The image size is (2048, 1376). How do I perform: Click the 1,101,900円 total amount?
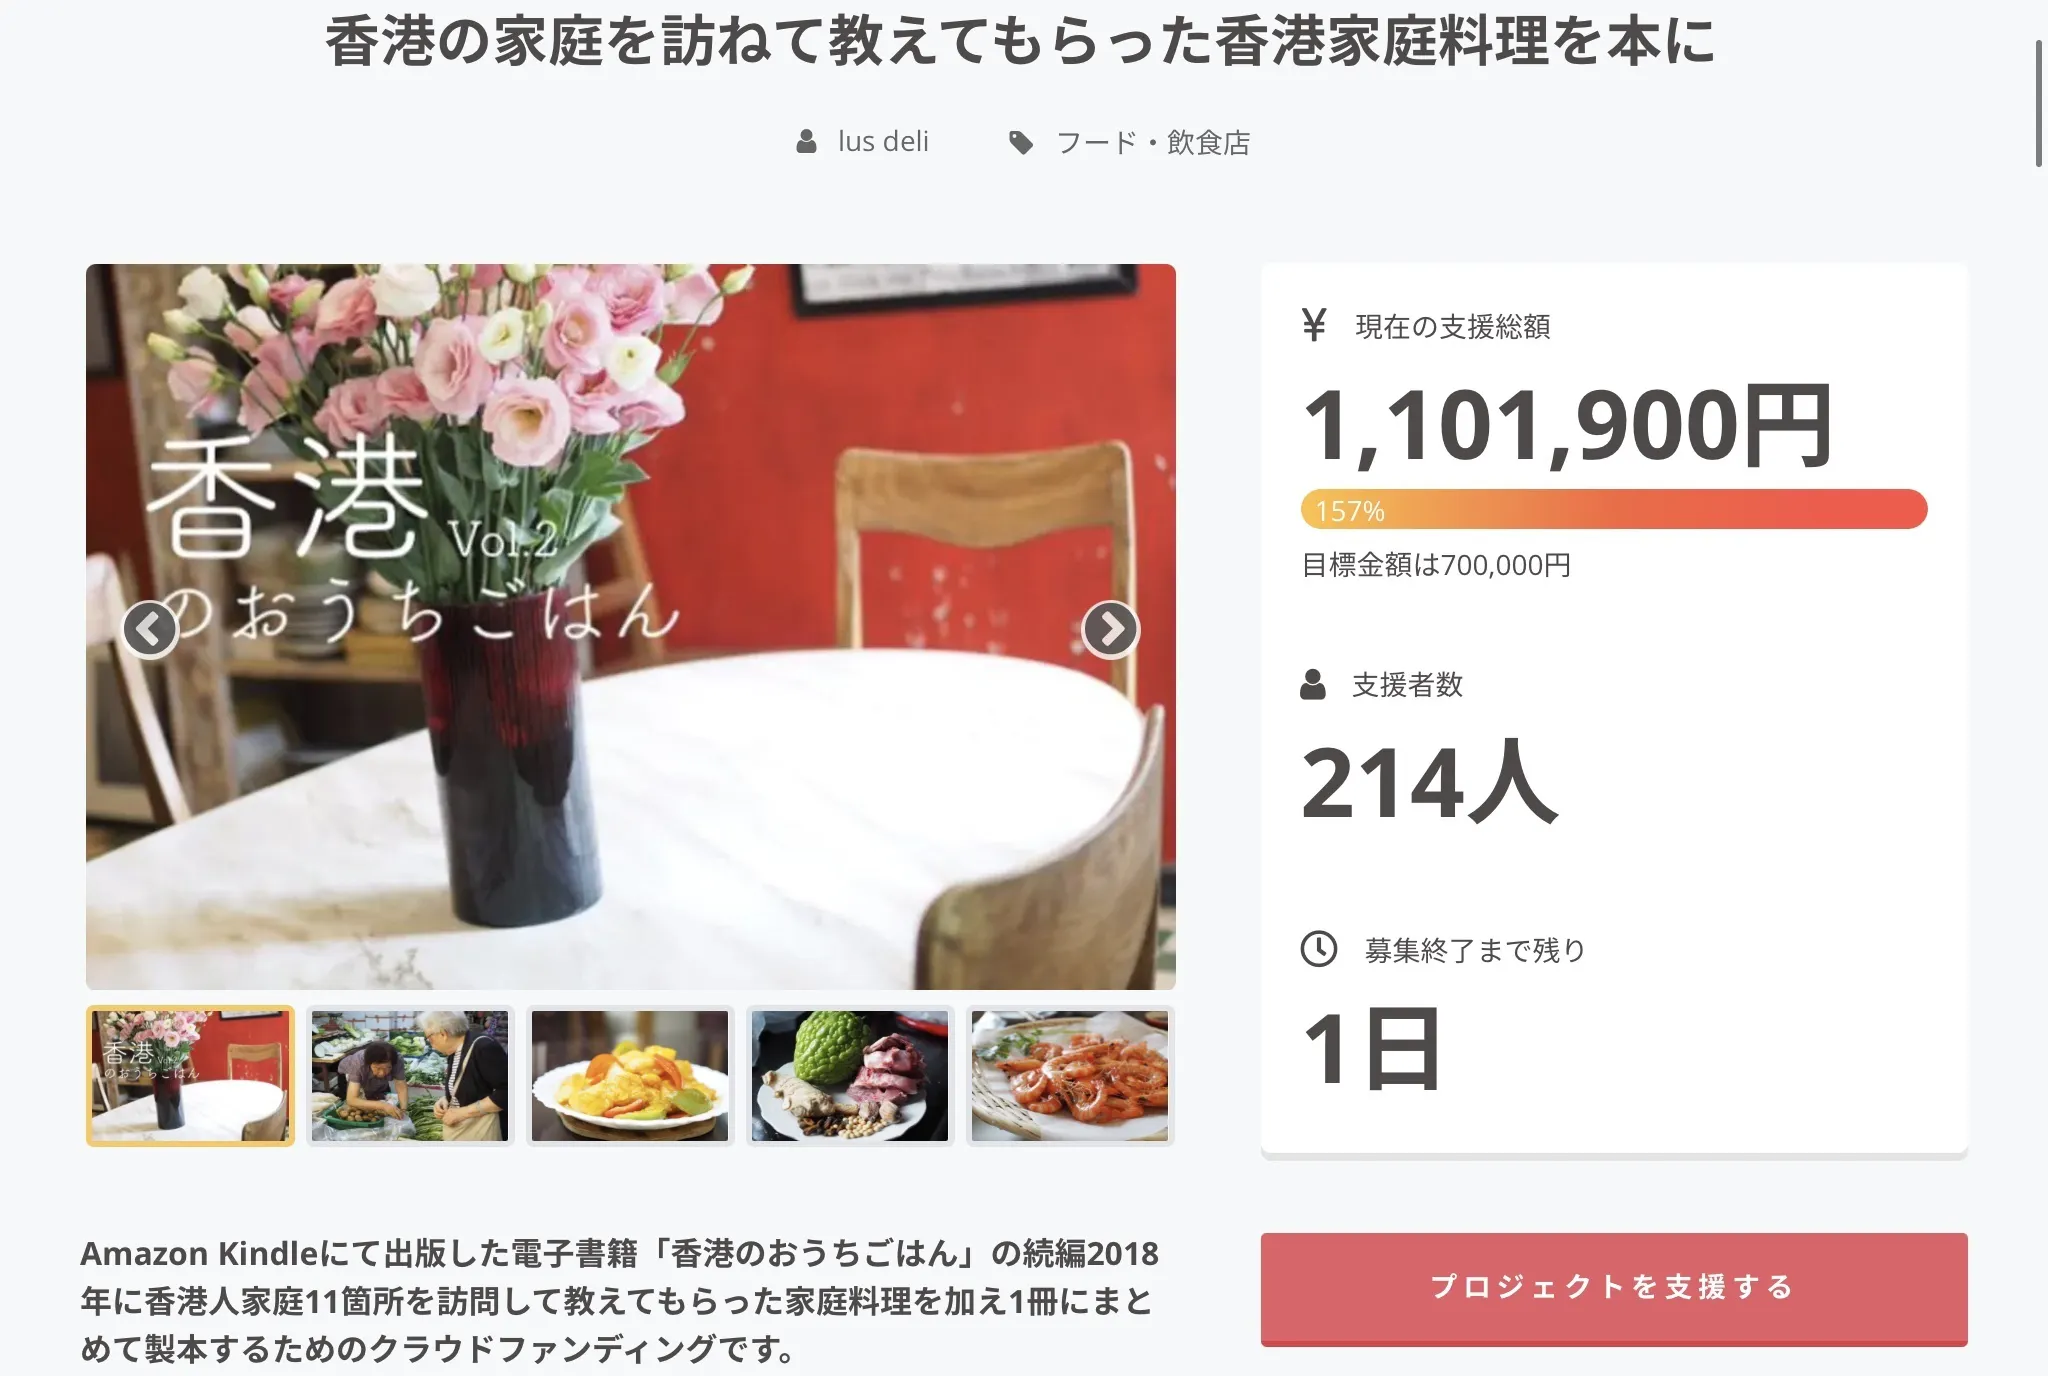[1567, 427]
